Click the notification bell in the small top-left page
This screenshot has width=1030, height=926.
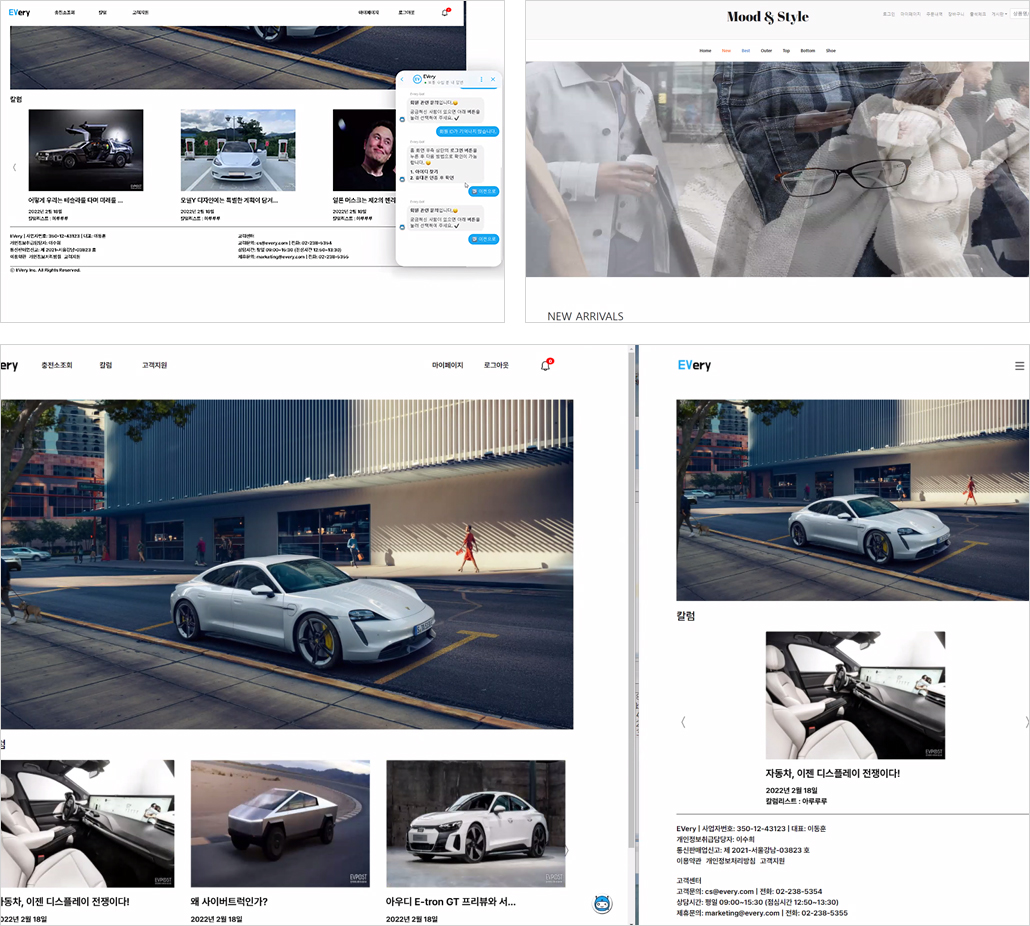pos(445,12)
